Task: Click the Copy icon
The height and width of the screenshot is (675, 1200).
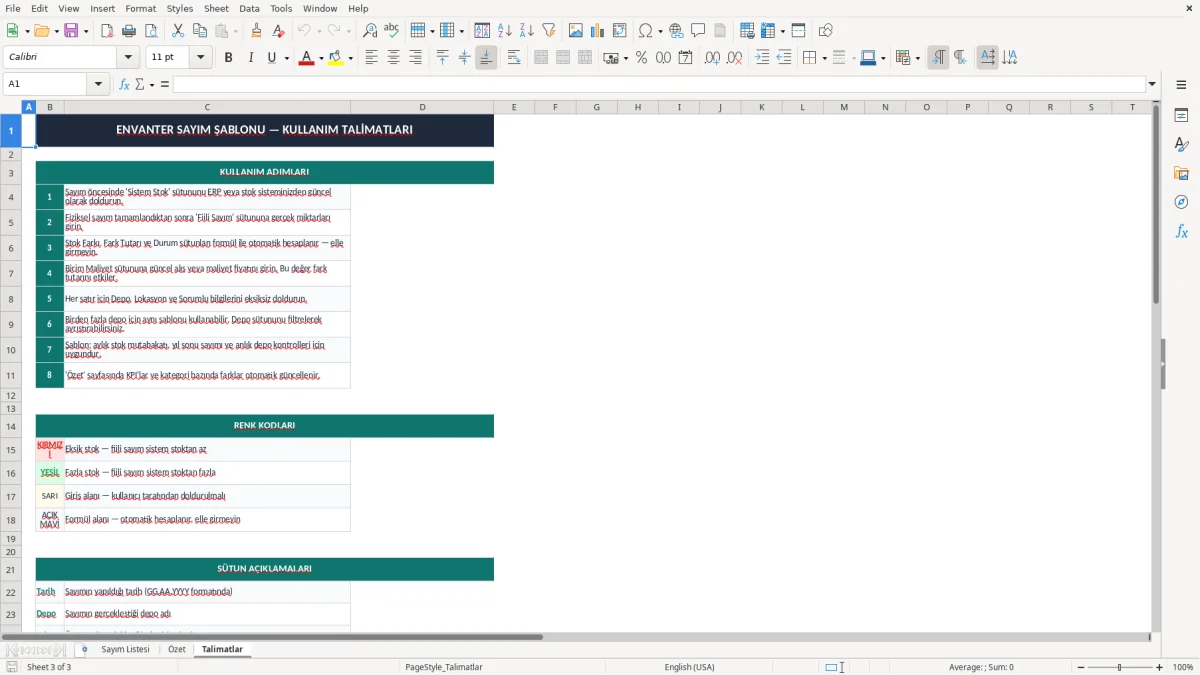Action: (x=200, y=31)
